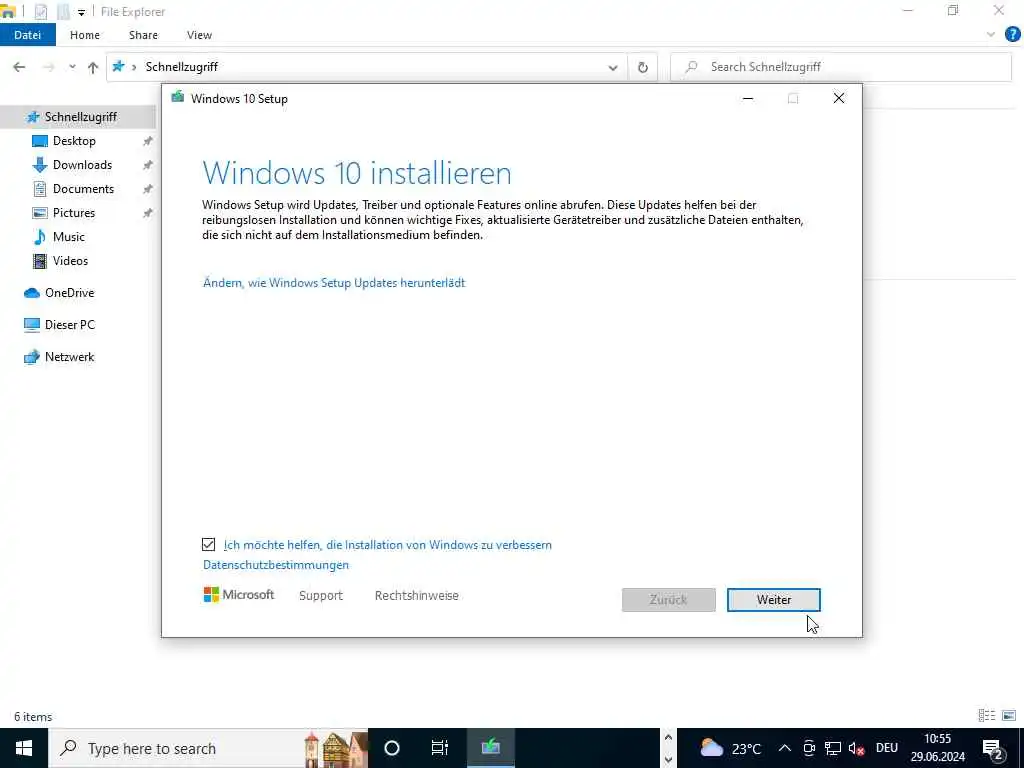Switch to the Home ribbon tab

[85, 35]
